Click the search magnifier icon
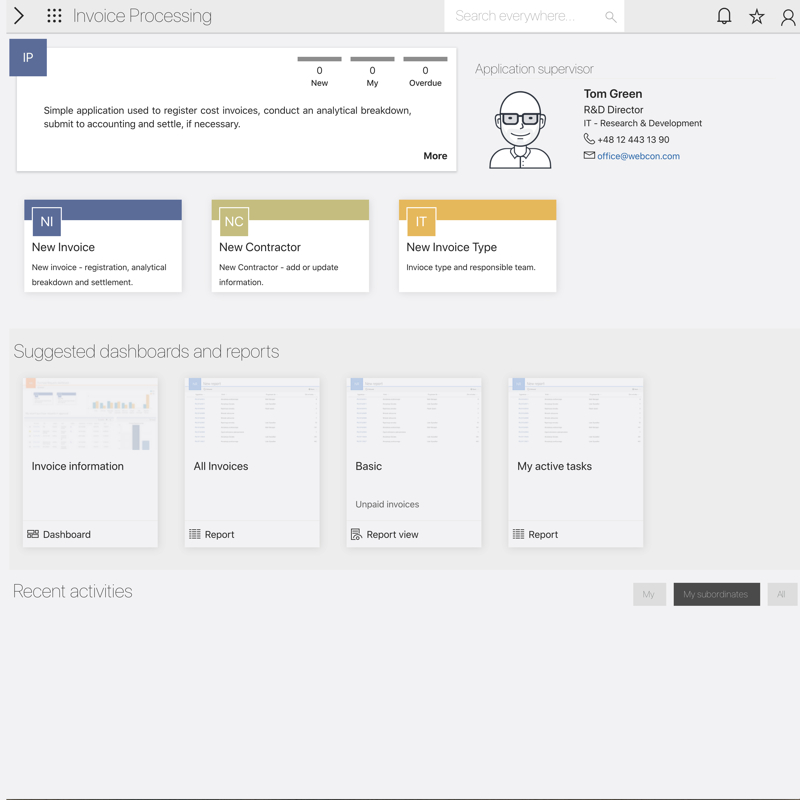Screen dimensions: 800x800 click(x=610, y=17)
